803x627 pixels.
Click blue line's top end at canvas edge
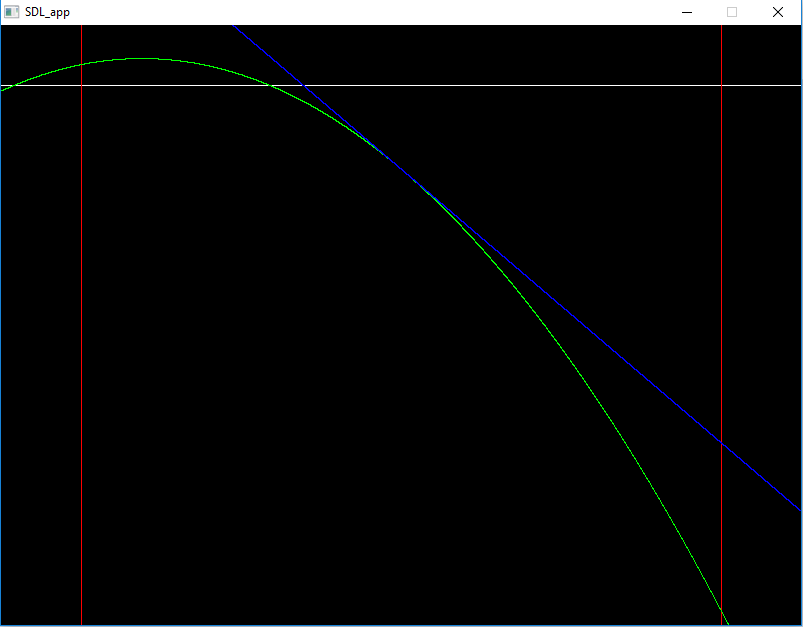point(234,27)
